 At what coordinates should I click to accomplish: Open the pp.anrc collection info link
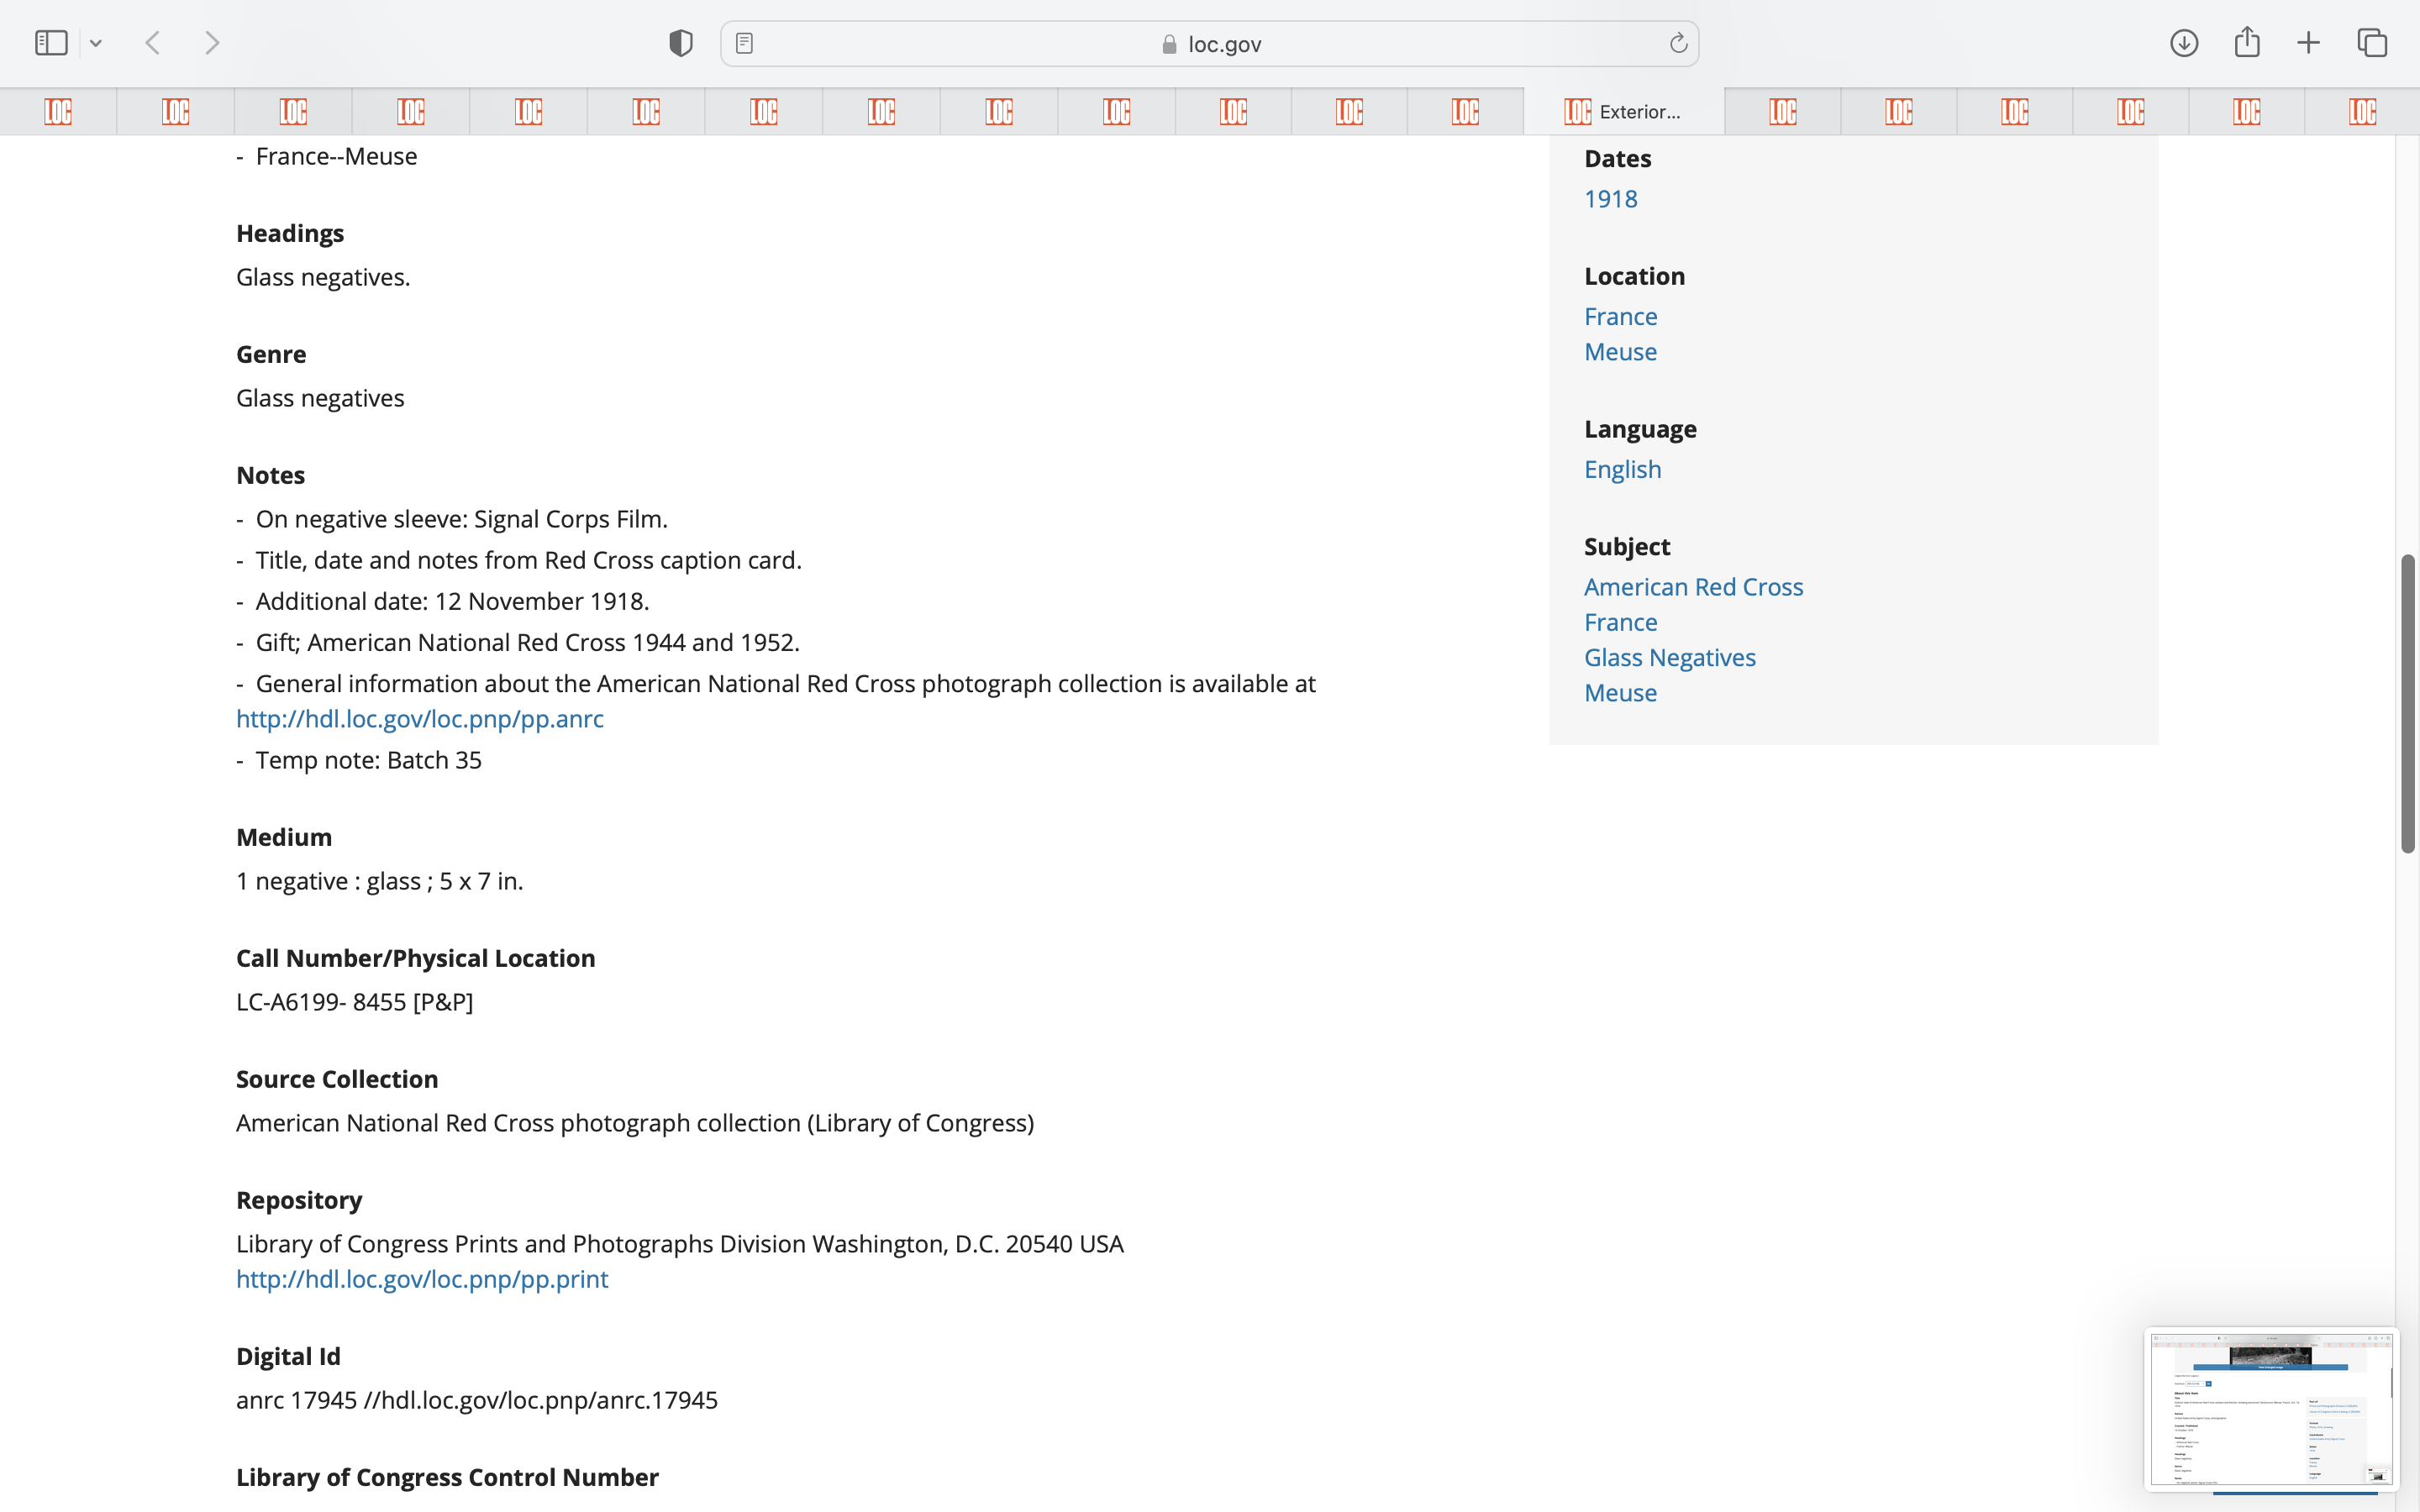coord(419,719)
